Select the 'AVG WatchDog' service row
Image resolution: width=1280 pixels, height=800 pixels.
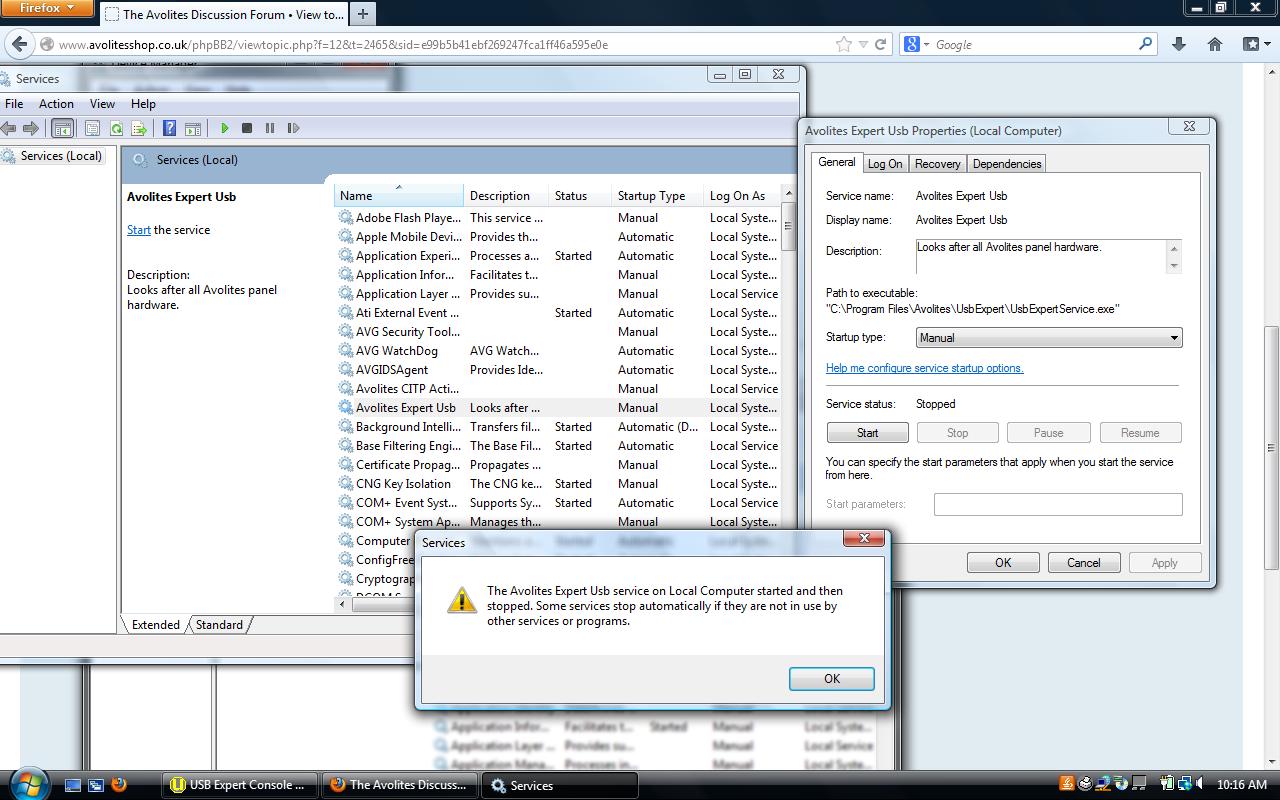558,351
